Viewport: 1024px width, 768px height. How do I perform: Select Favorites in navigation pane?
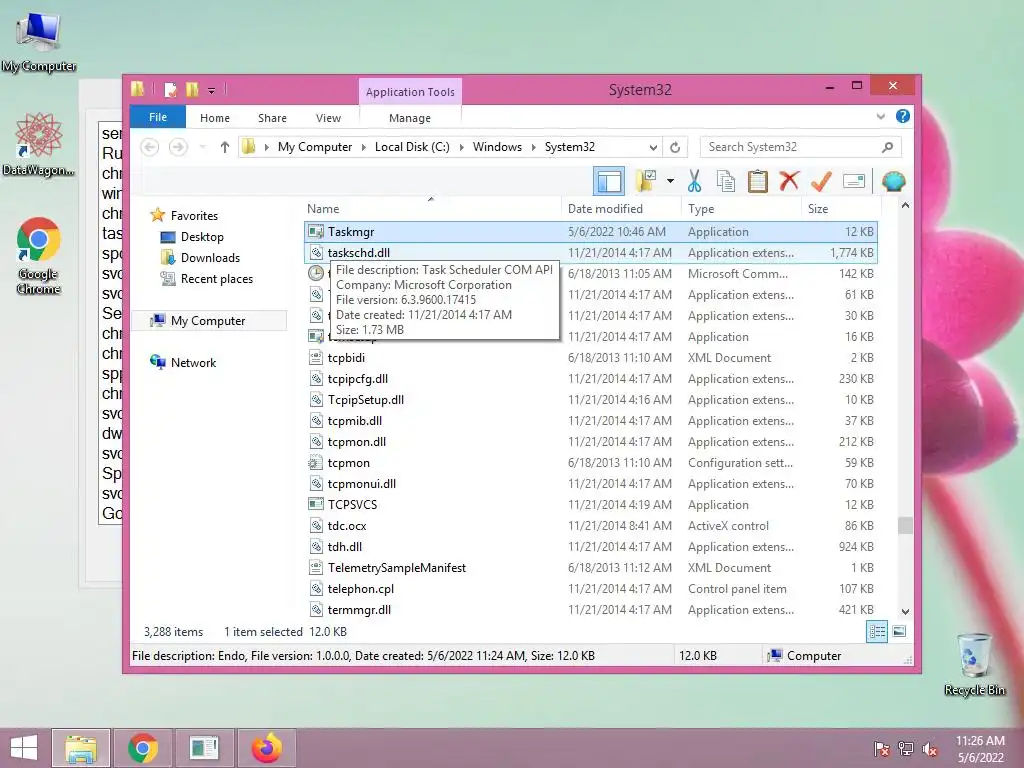[194, 216]
